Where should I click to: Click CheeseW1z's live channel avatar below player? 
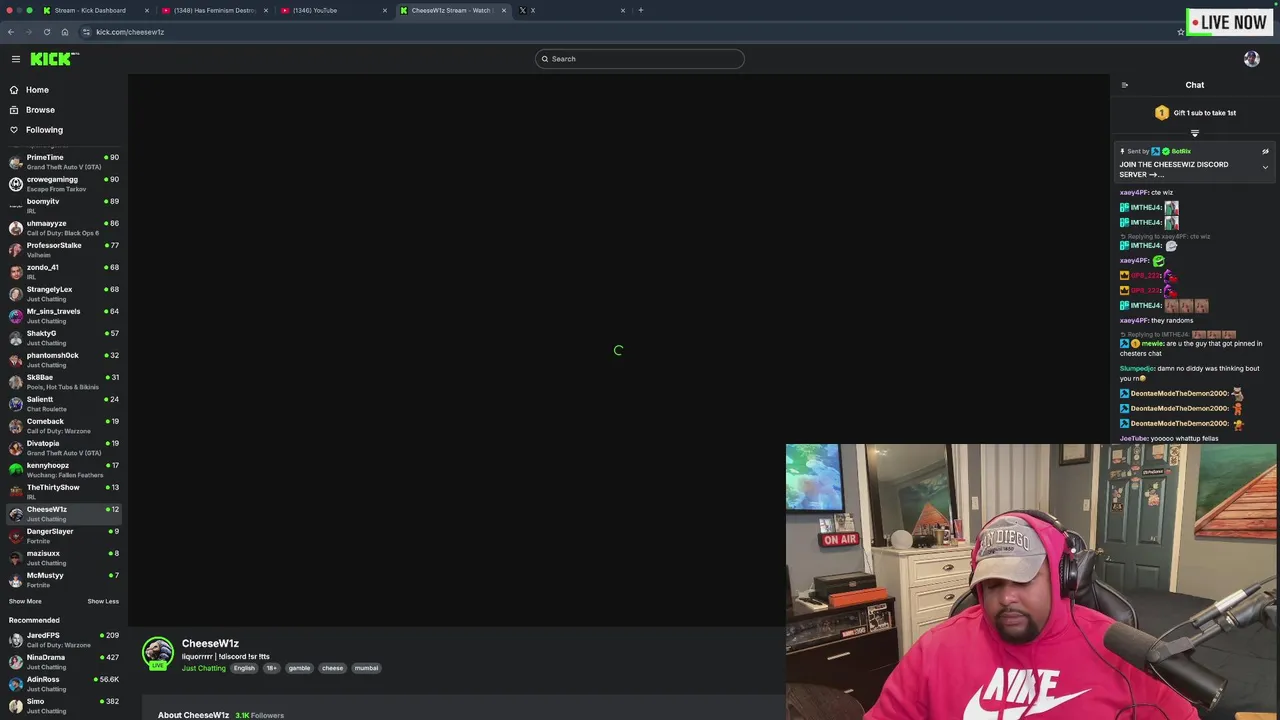pos(158,653)
